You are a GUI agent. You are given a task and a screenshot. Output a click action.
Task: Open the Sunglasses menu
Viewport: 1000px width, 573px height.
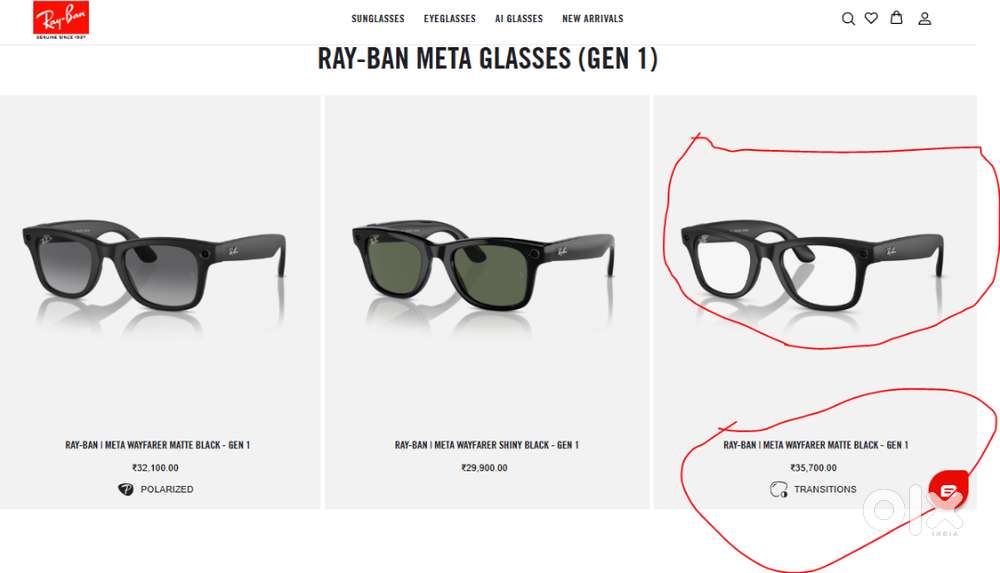(x=378, y=19)
